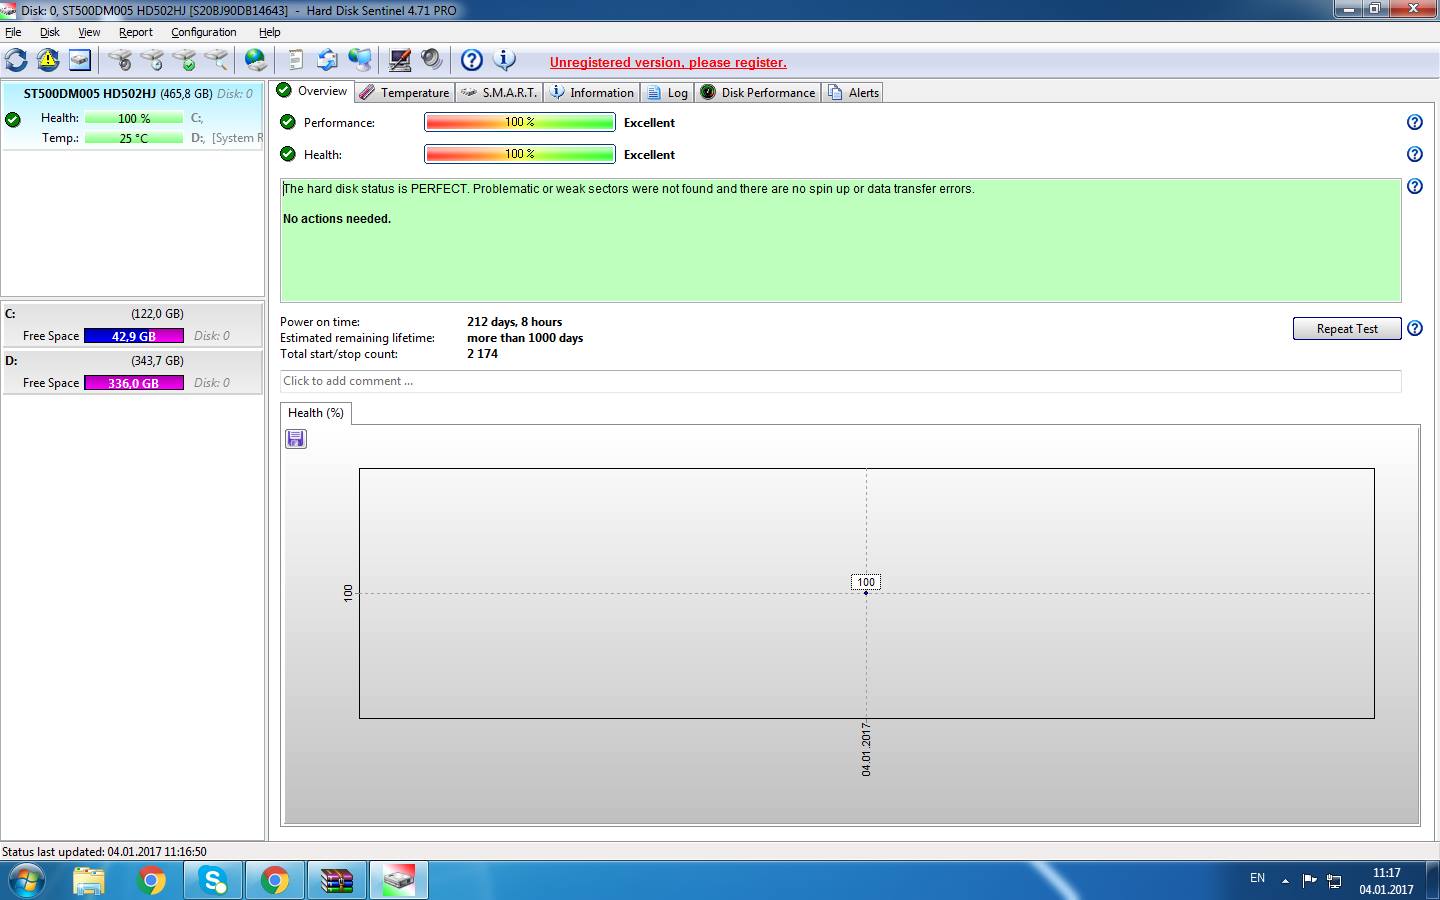Click the D: free space 336,0 GB bar
Viewport: 1440px width, 900px height.
134,383
